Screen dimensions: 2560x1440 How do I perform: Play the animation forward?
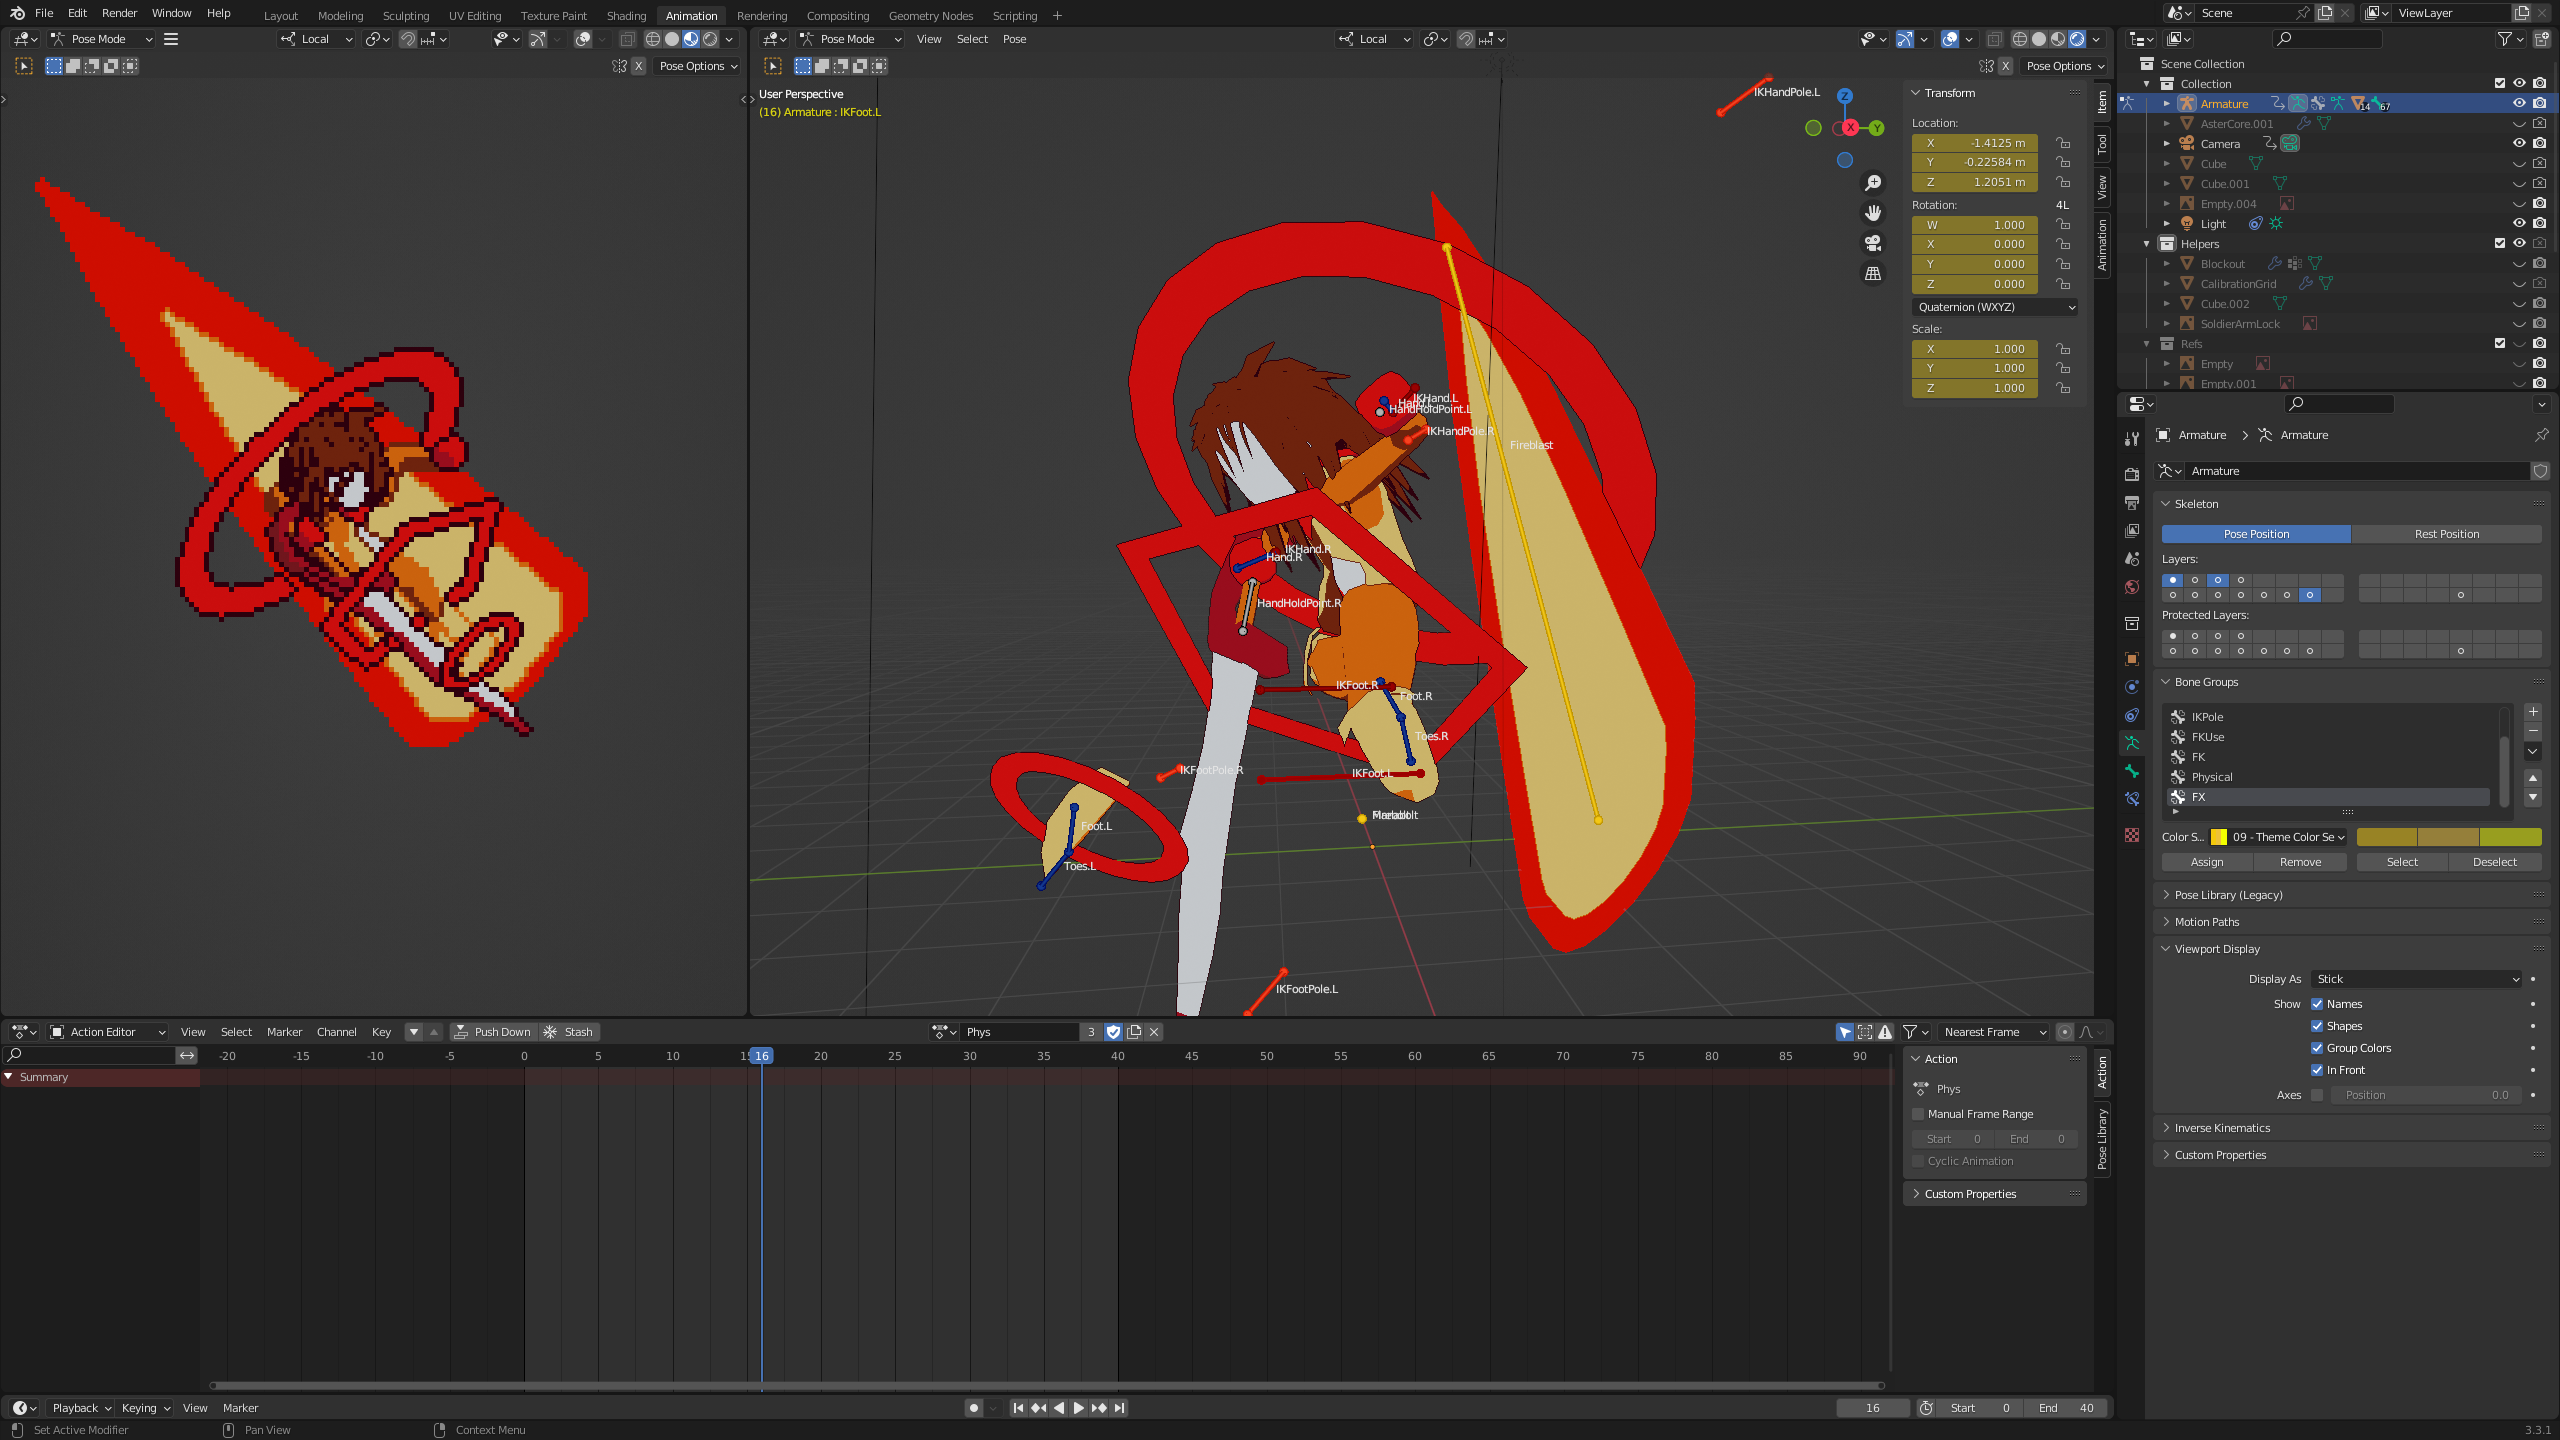point(1079,1408)
